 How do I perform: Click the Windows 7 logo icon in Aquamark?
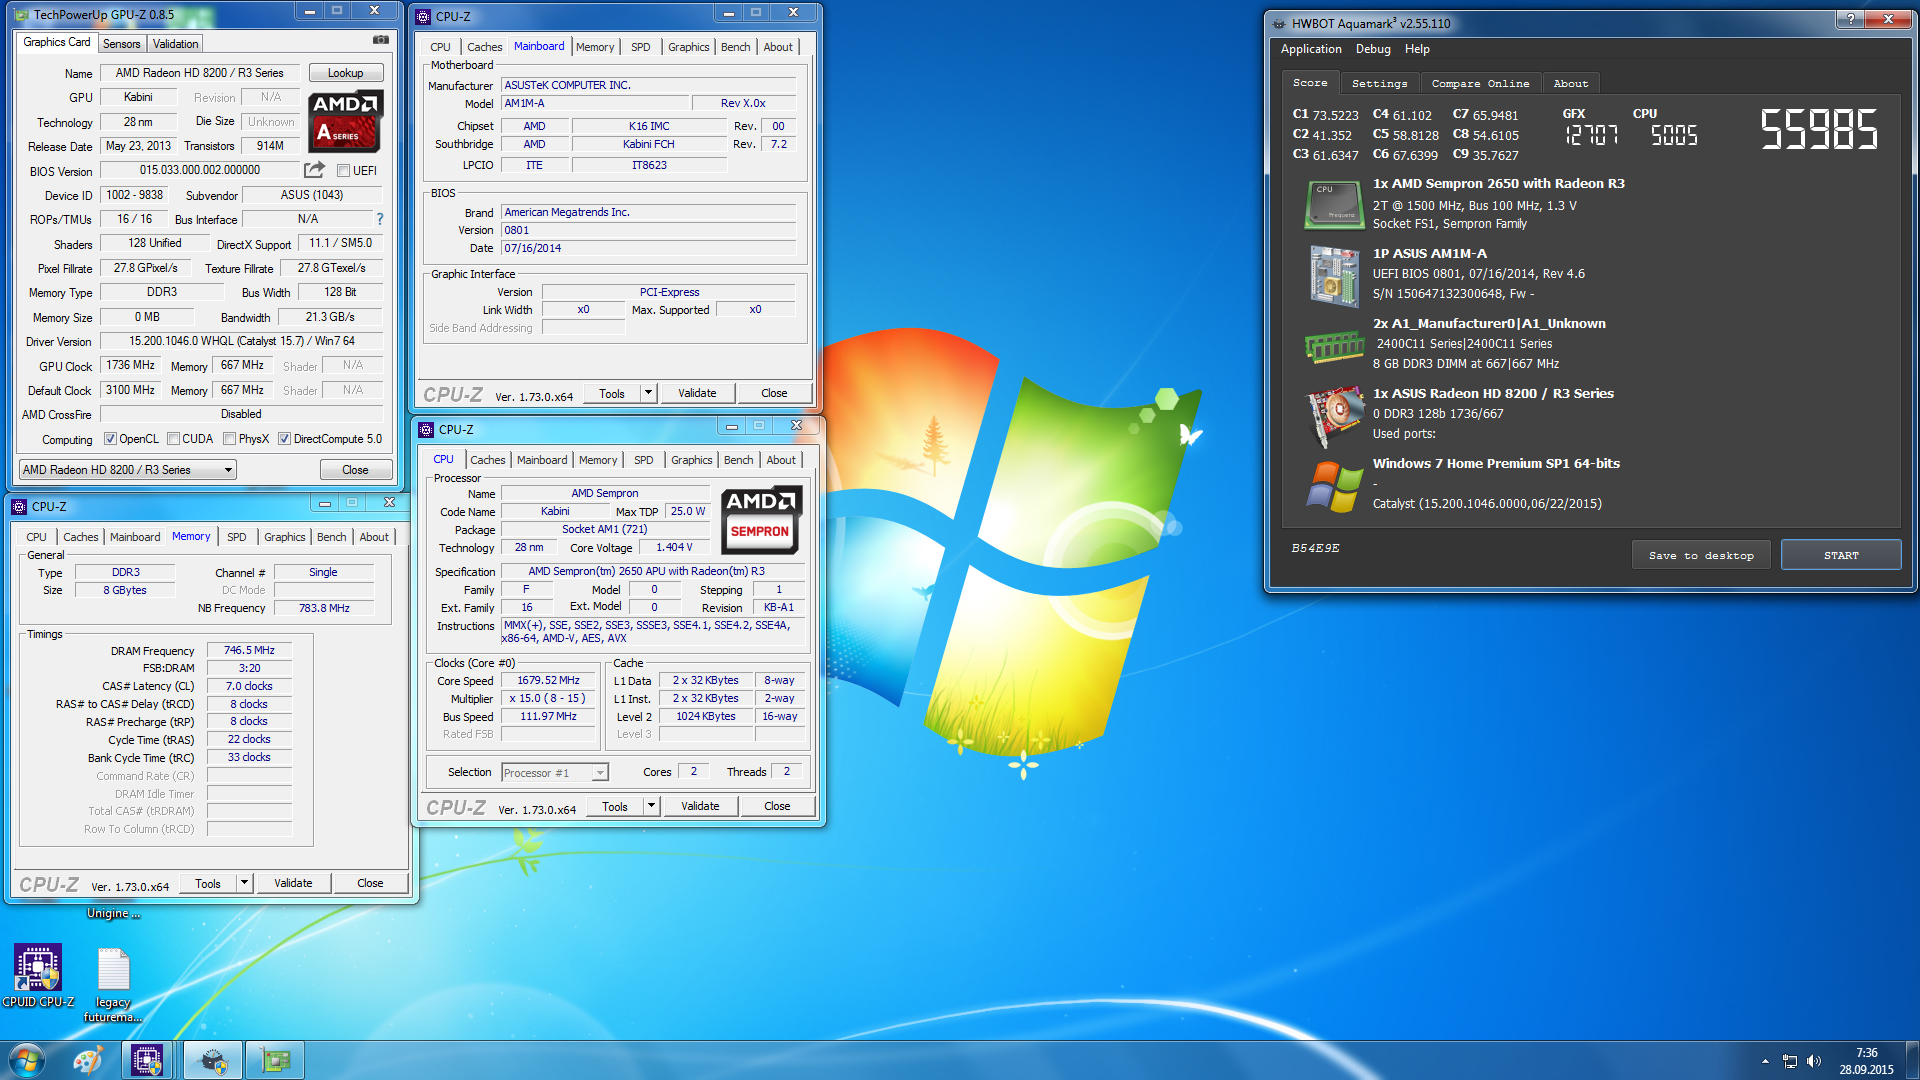[x=1334, y=486]
